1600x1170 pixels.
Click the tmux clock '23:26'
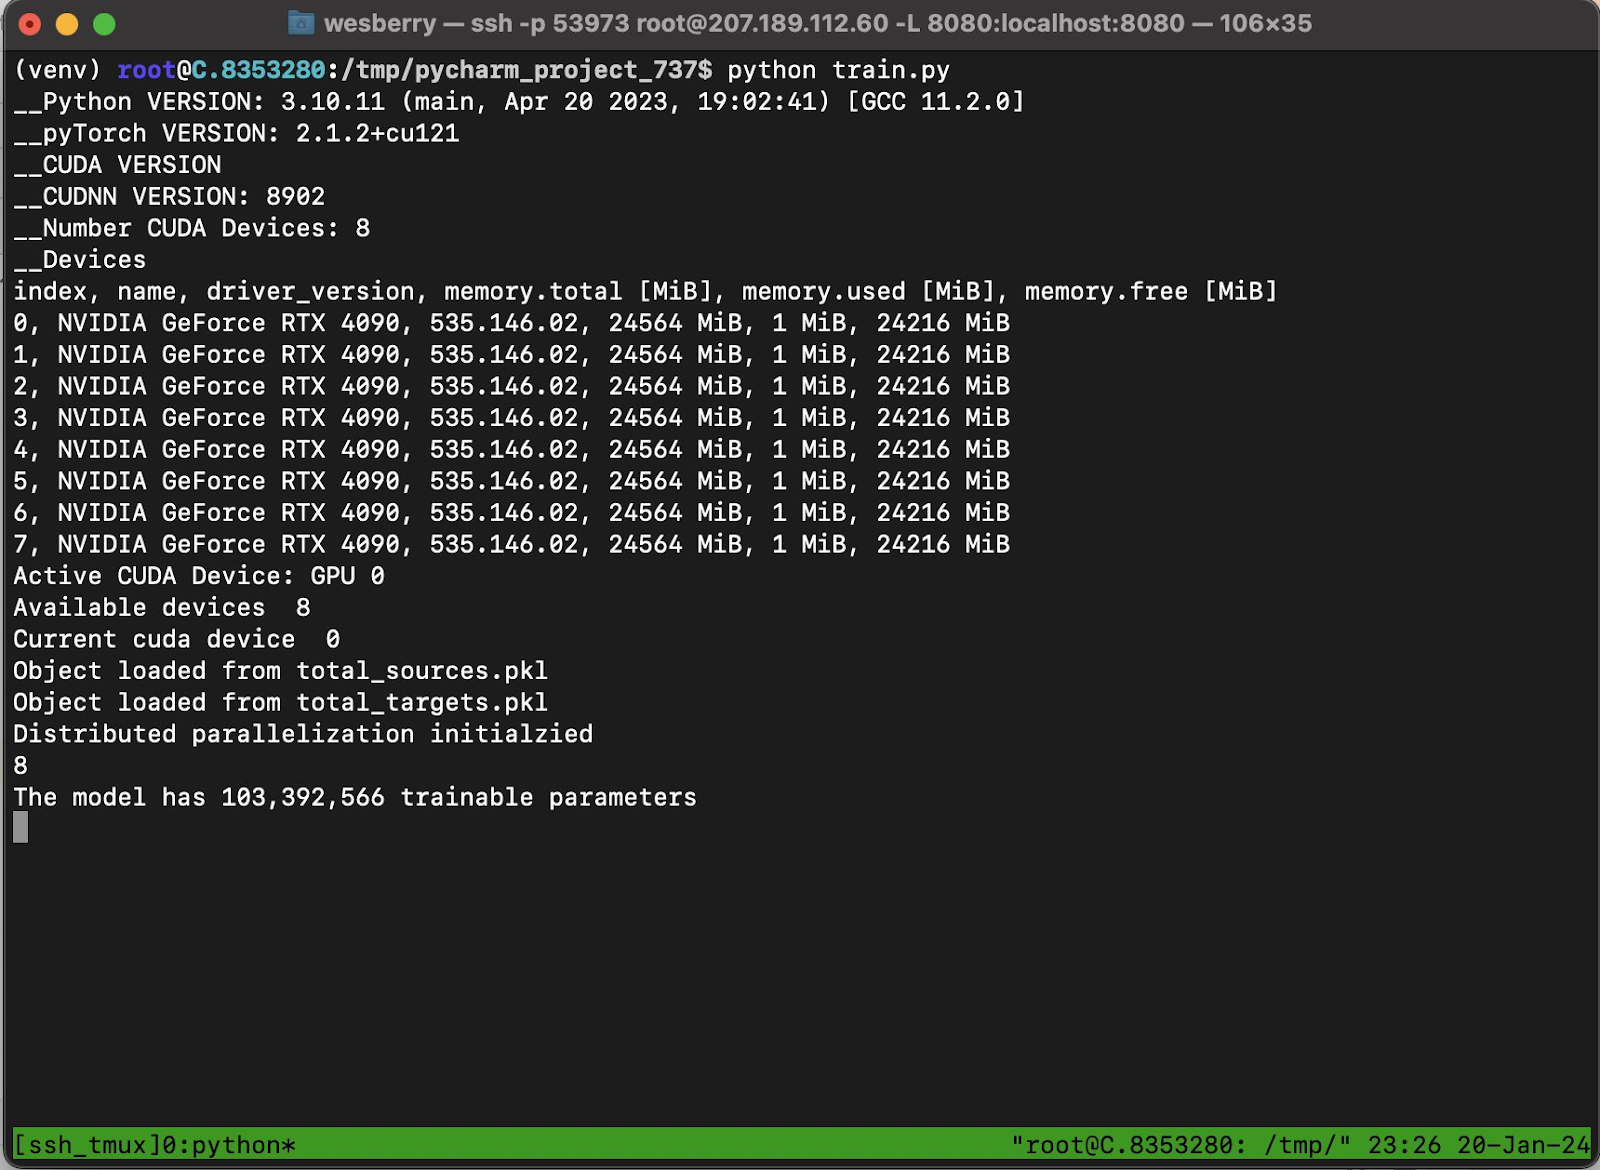point(1405,1146)
